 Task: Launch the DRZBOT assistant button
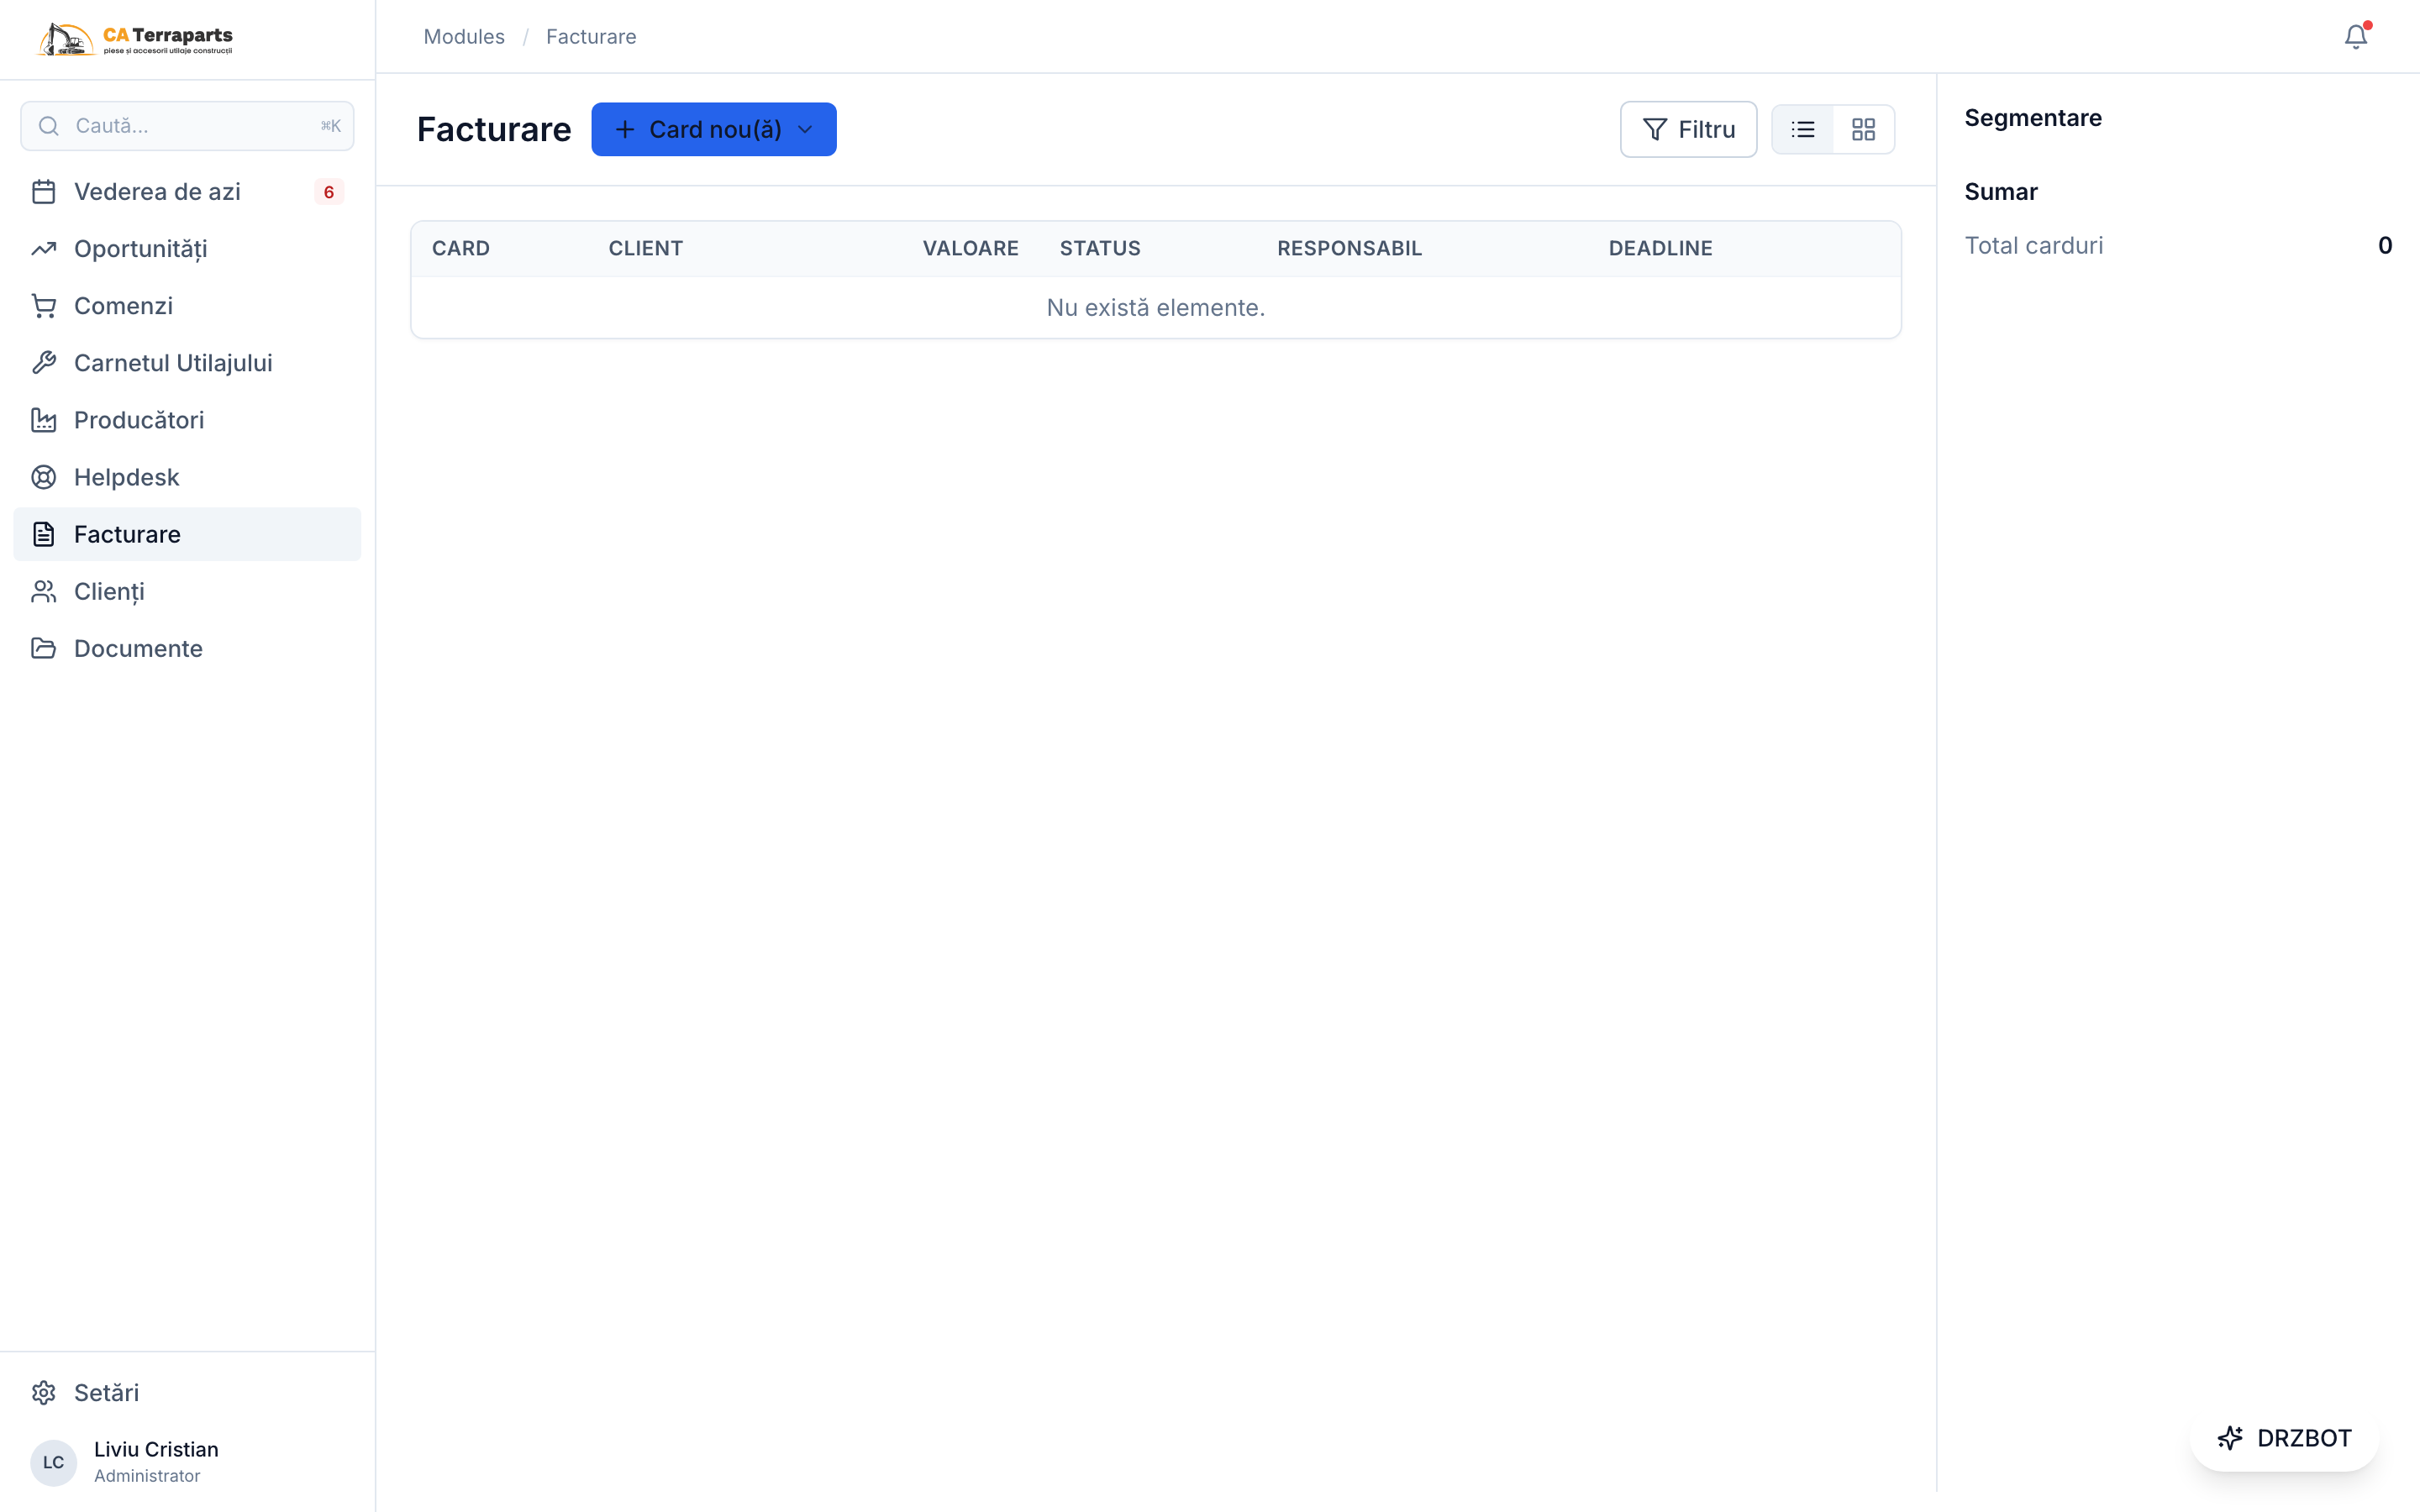pos(2284,1437)
